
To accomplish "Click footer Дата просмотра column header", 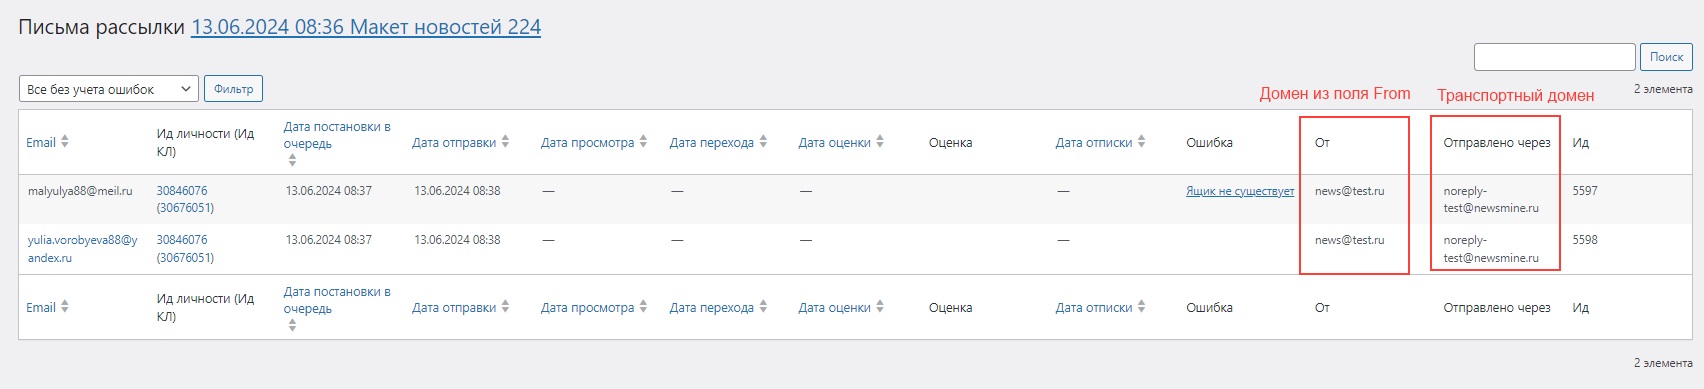I will coord(587,307).
